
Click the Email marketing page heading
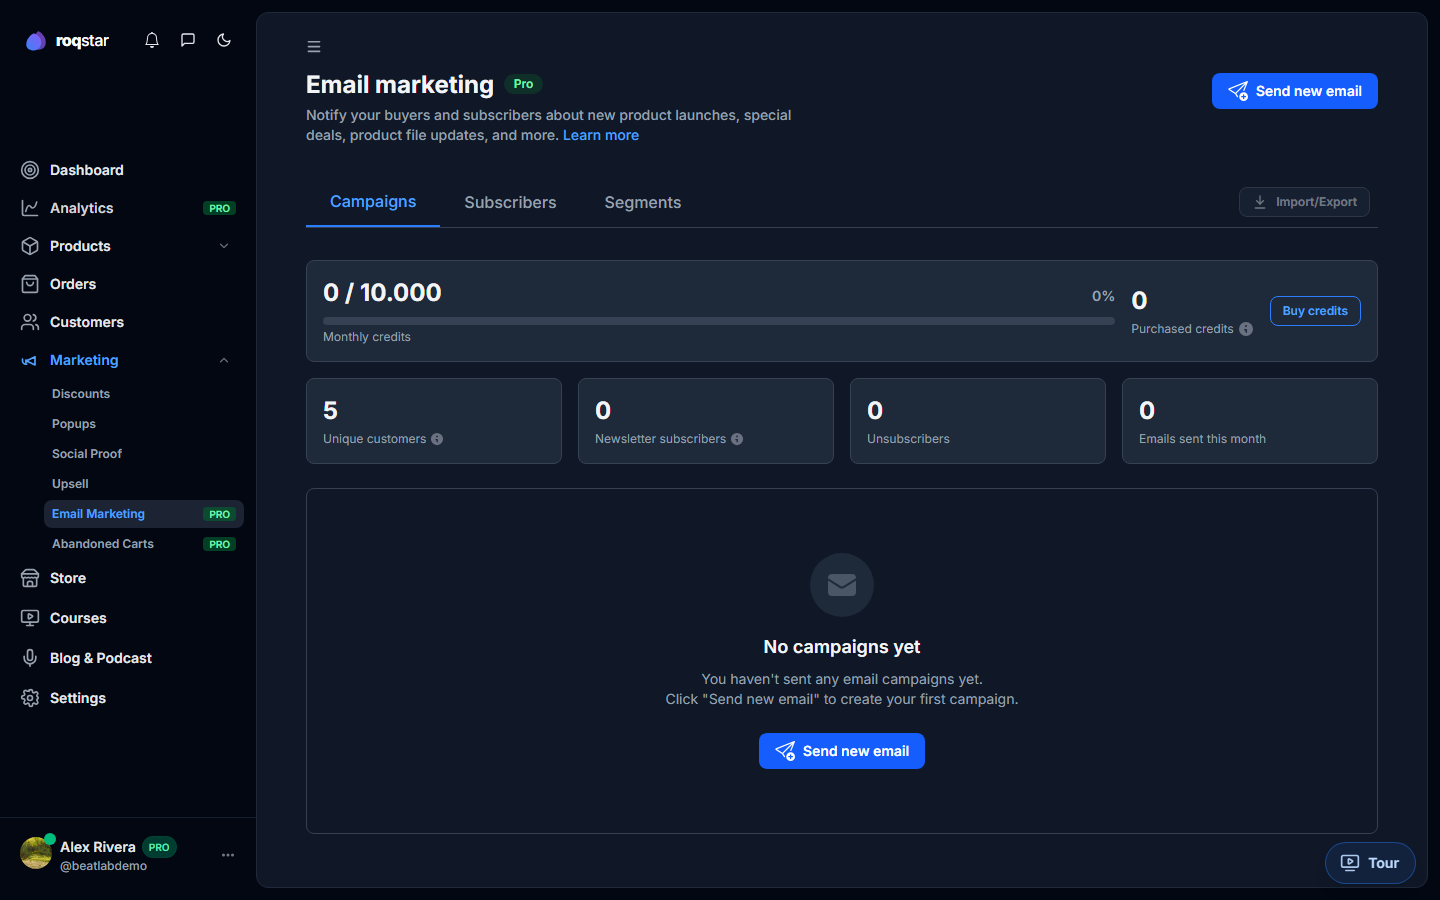(x=400, y=85)
